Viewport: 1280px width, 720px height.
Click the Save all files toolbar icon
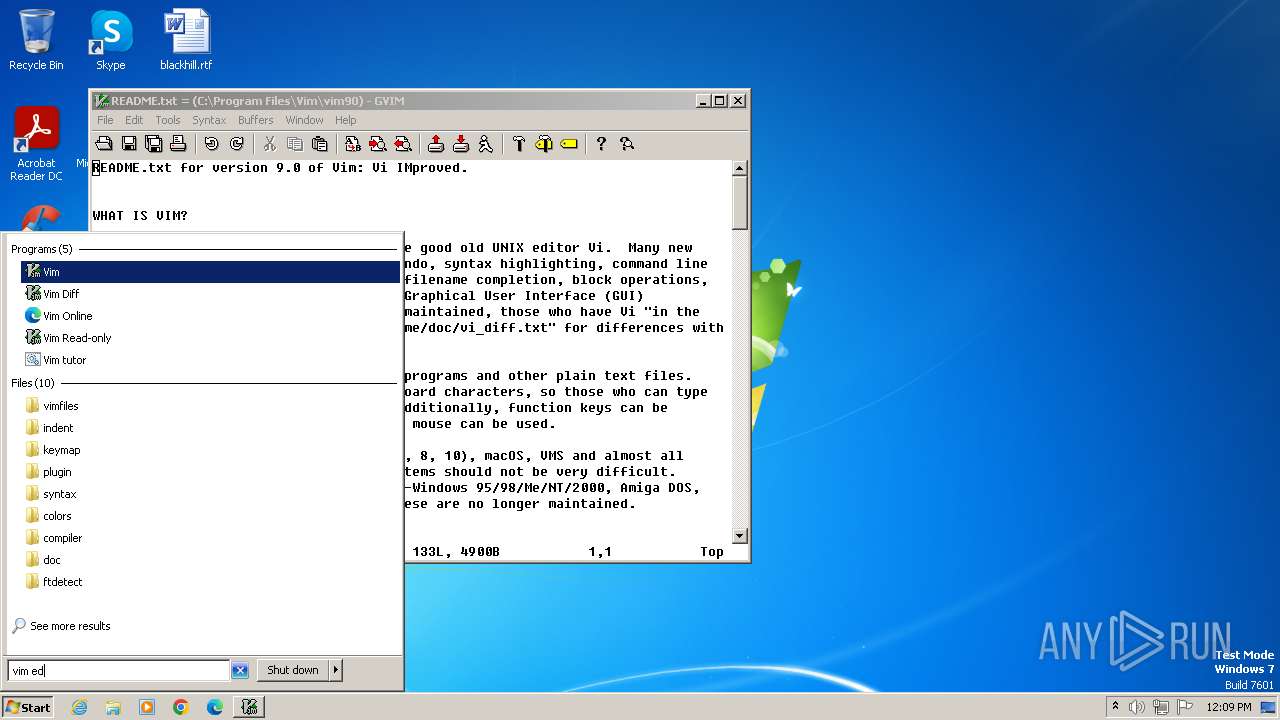tap(153, 144)
